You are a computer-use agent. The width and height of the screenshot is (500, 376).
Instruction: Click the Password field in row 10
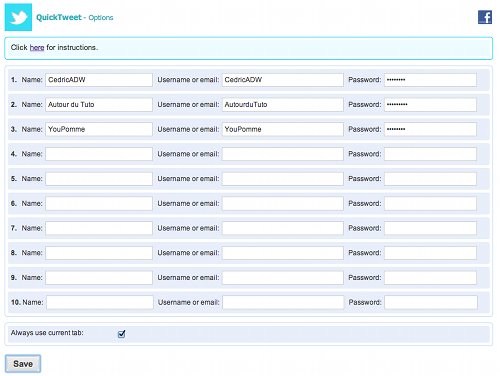431,302
